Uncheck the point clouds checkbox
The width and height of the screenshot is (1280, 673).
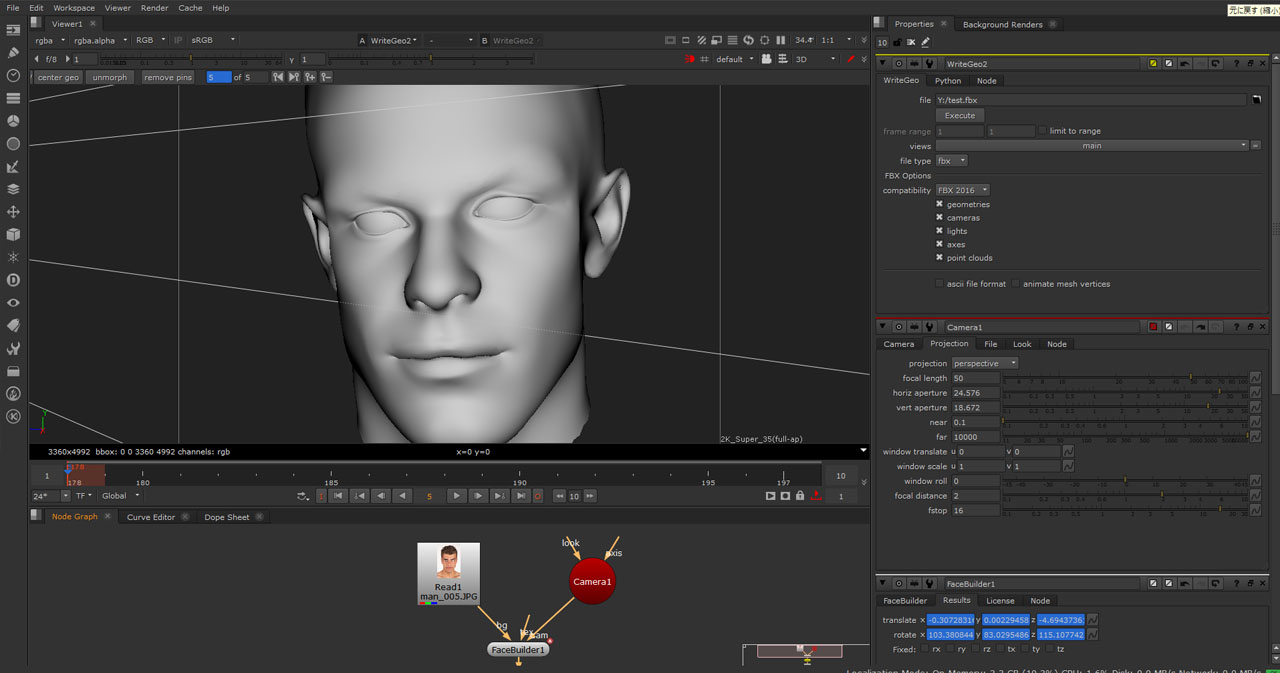click(939, 258)
